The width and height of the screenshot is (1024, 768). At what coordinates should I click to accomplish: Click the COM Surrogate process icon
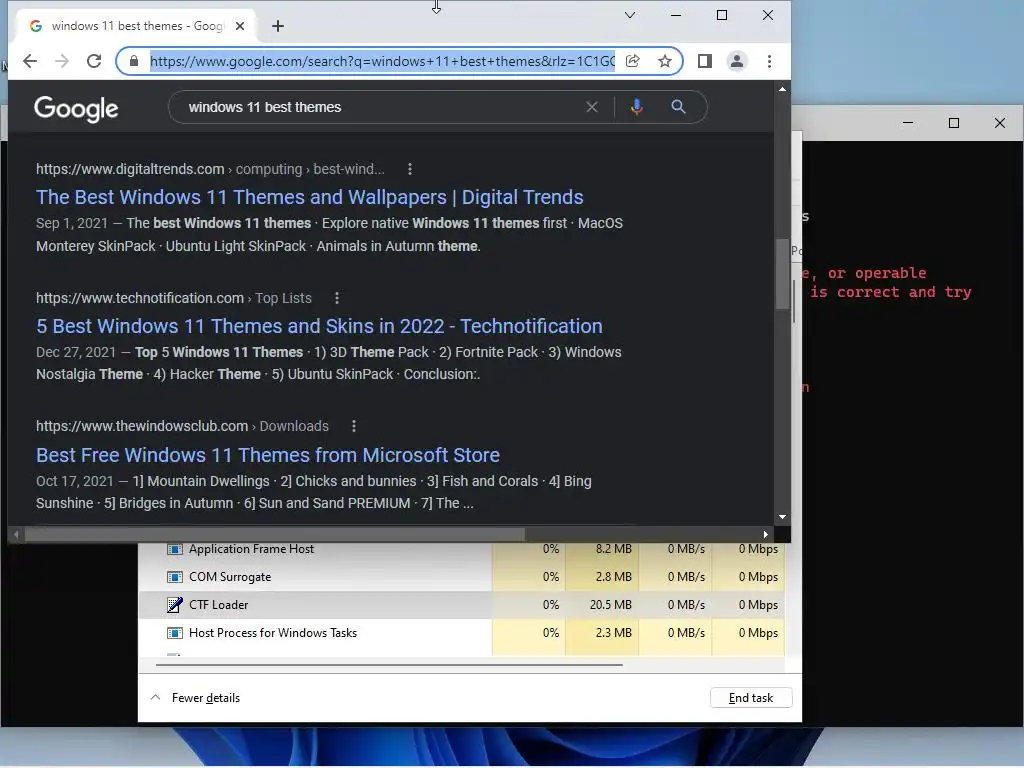point(174,577)
